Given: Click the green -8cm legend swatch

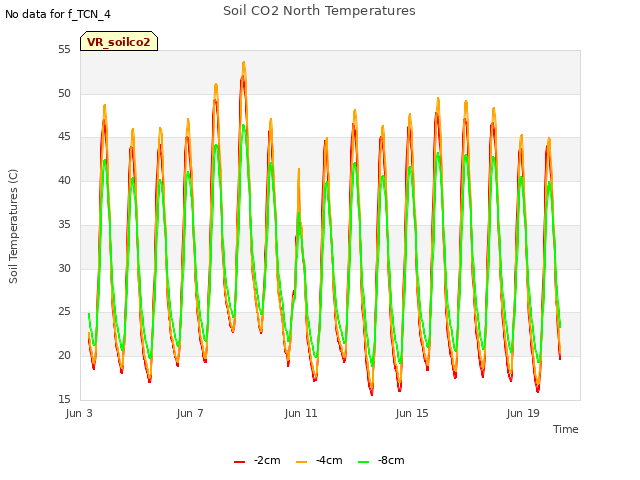Looking at the screenshot, I should point(364,462).
